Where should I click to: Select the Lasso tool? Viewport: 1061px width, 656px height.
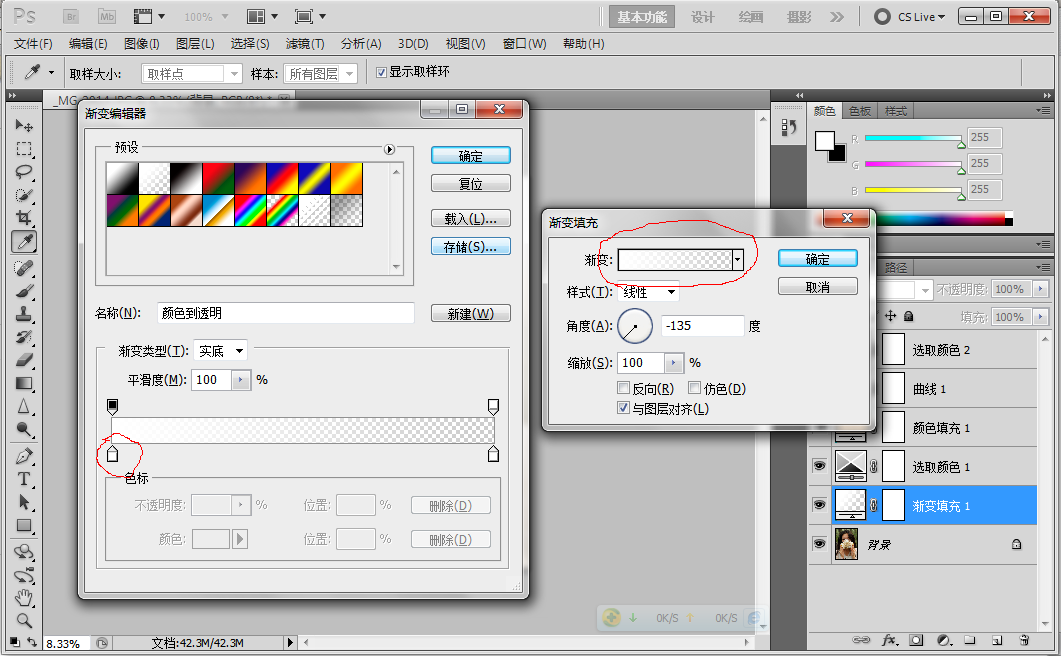(x=24, y=172)
